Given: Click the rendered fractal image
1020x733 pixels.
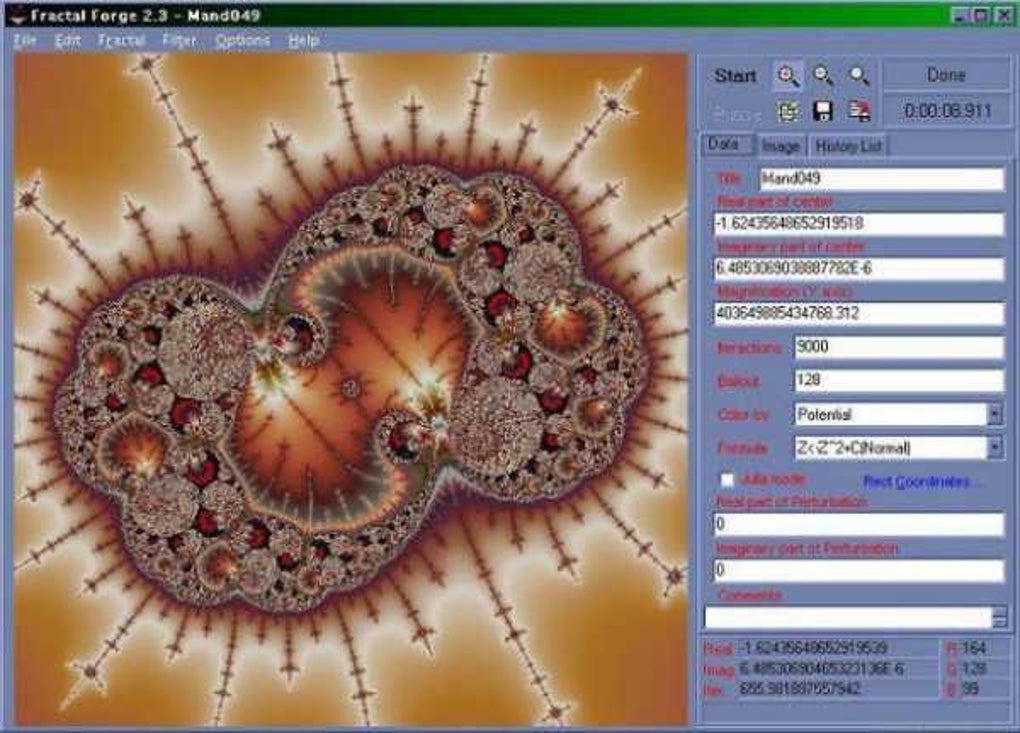Looking at the screenshot, I should (x=351, y=389).
